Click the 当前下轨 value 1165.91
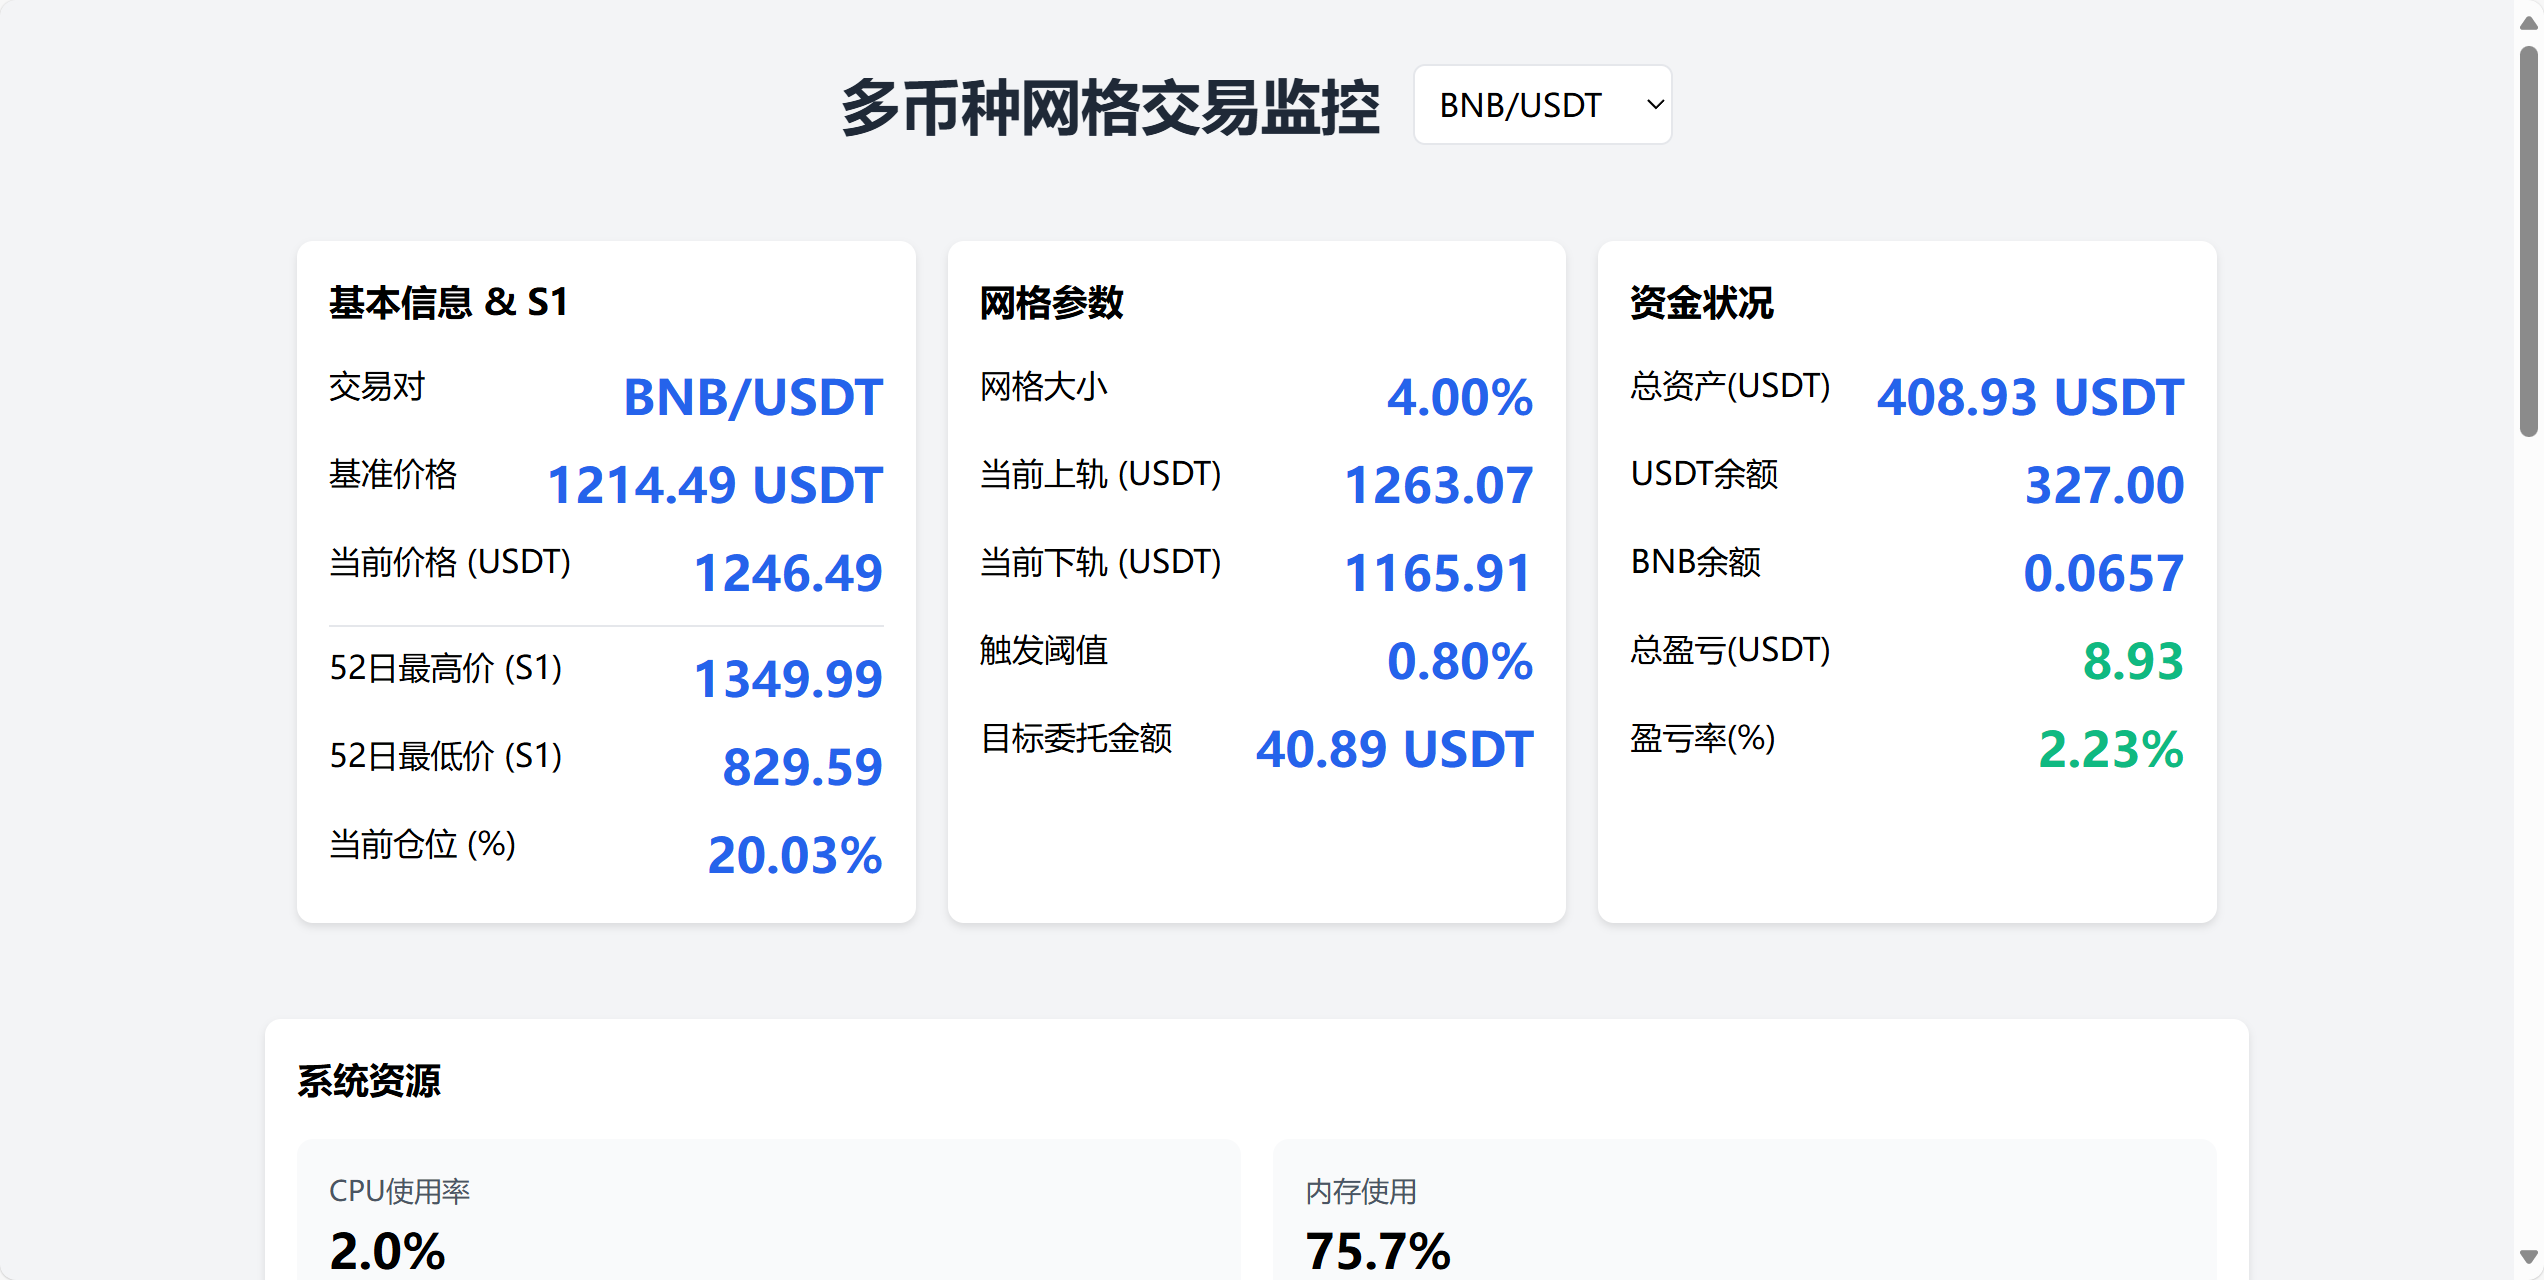This screenshot has height=1280, width=2544. (x=1438, y=573)
